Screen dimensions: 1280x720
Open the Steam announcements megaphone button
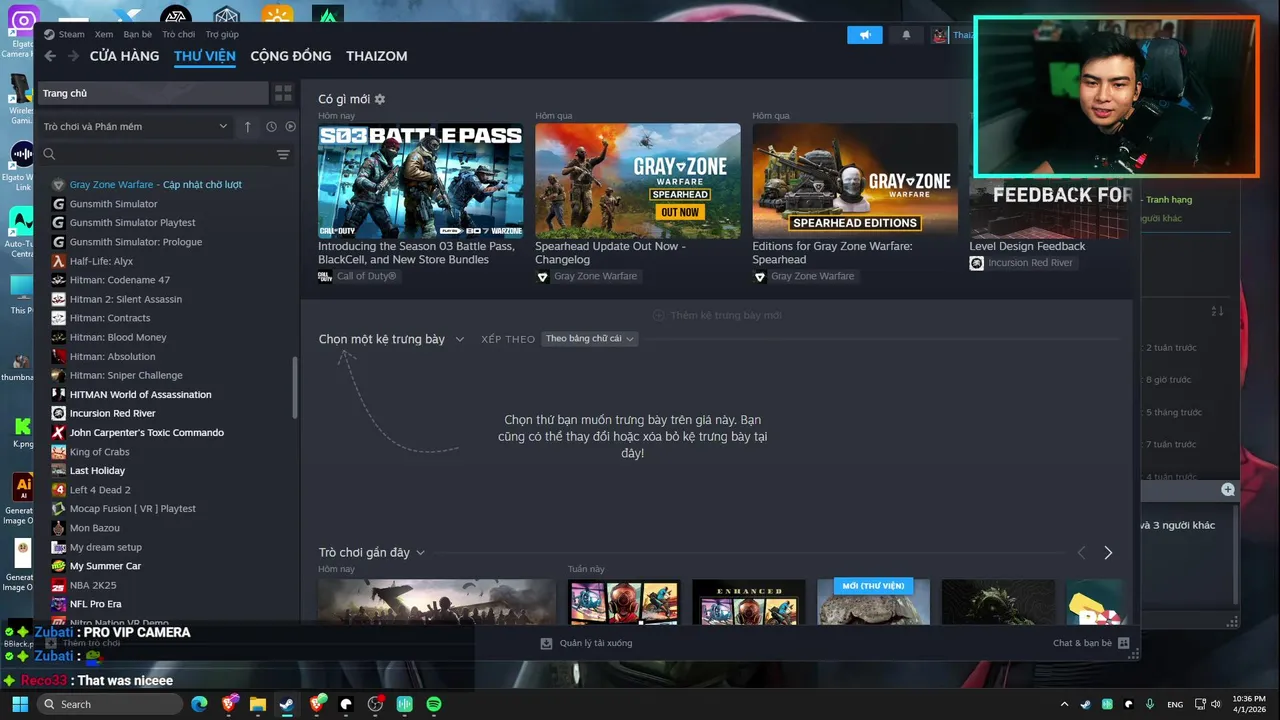[865, 35]
